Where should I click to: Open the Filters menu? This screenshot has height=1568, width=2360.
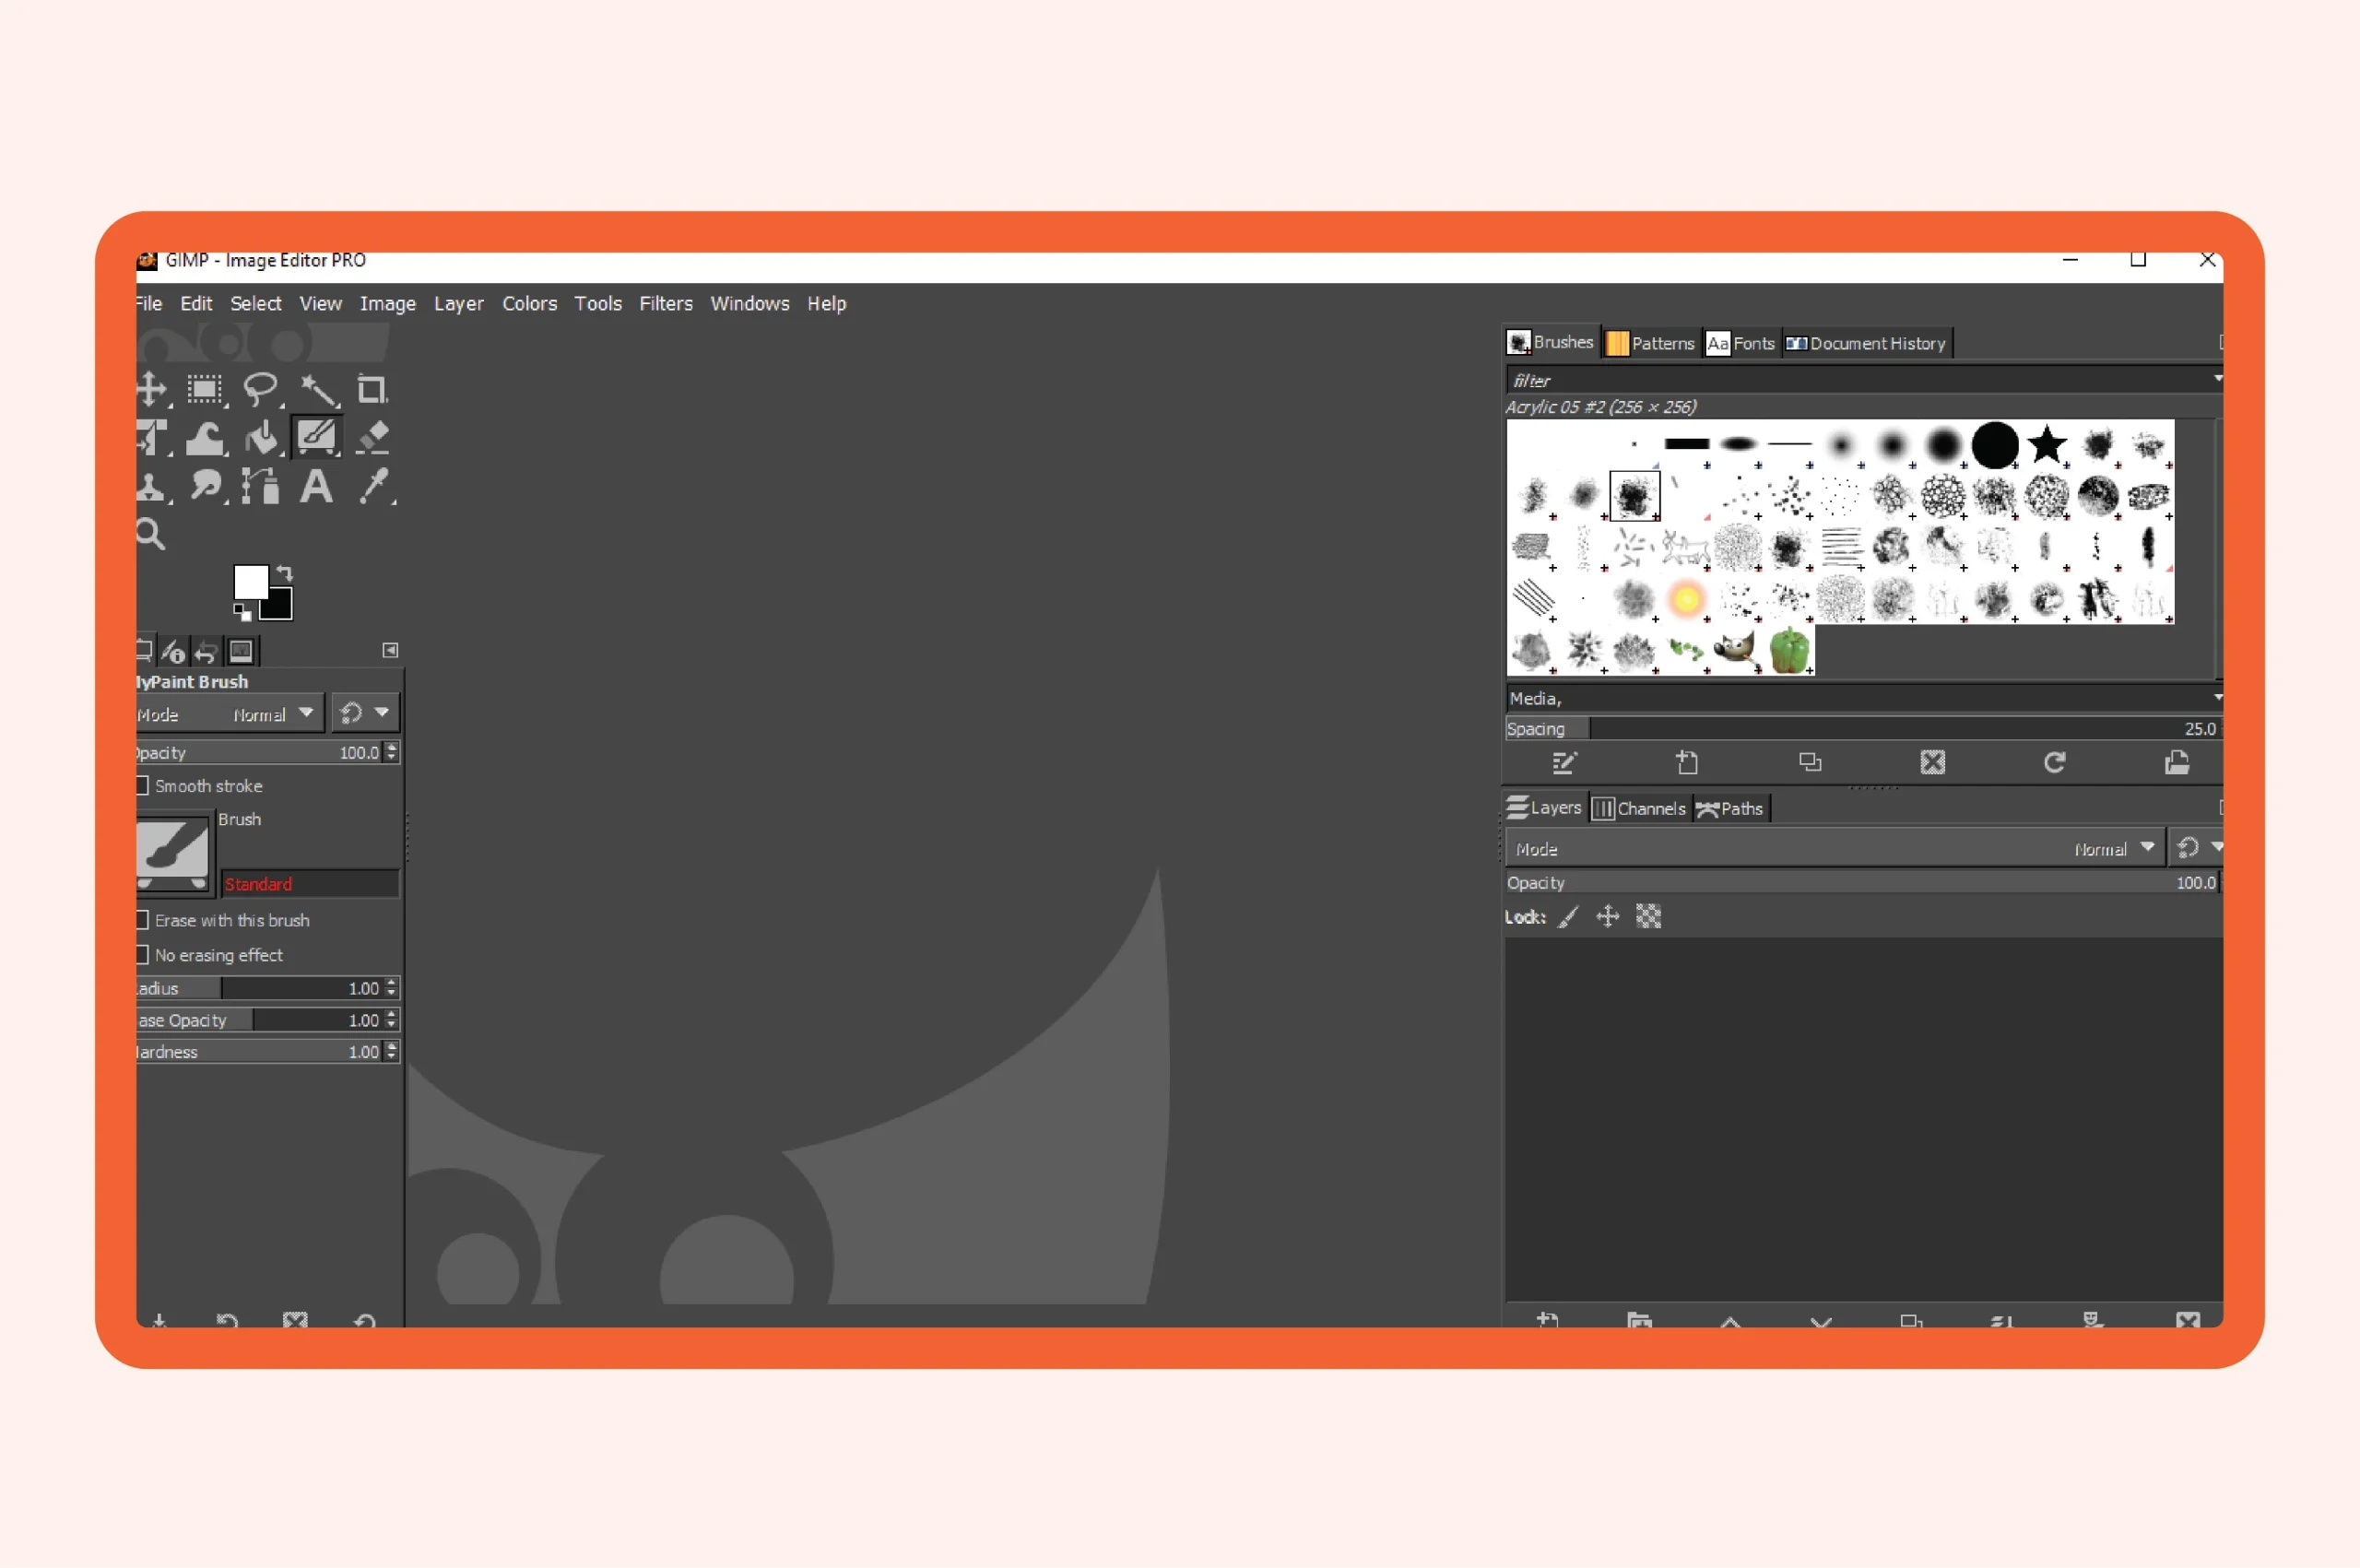665,302
